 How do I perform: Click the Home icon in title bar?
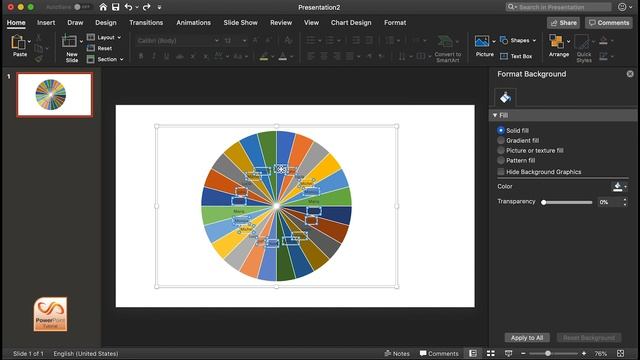tap(103, 7)
